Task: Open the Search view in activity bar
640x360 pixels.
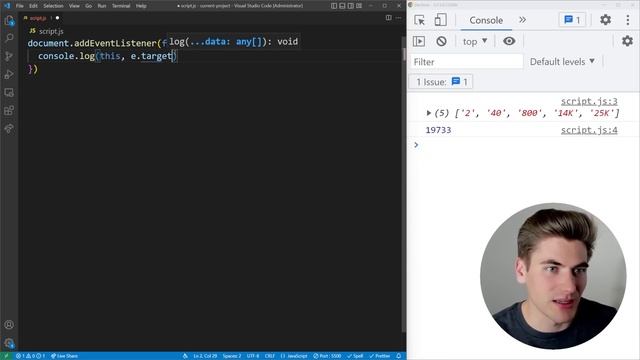Action: 9,38
